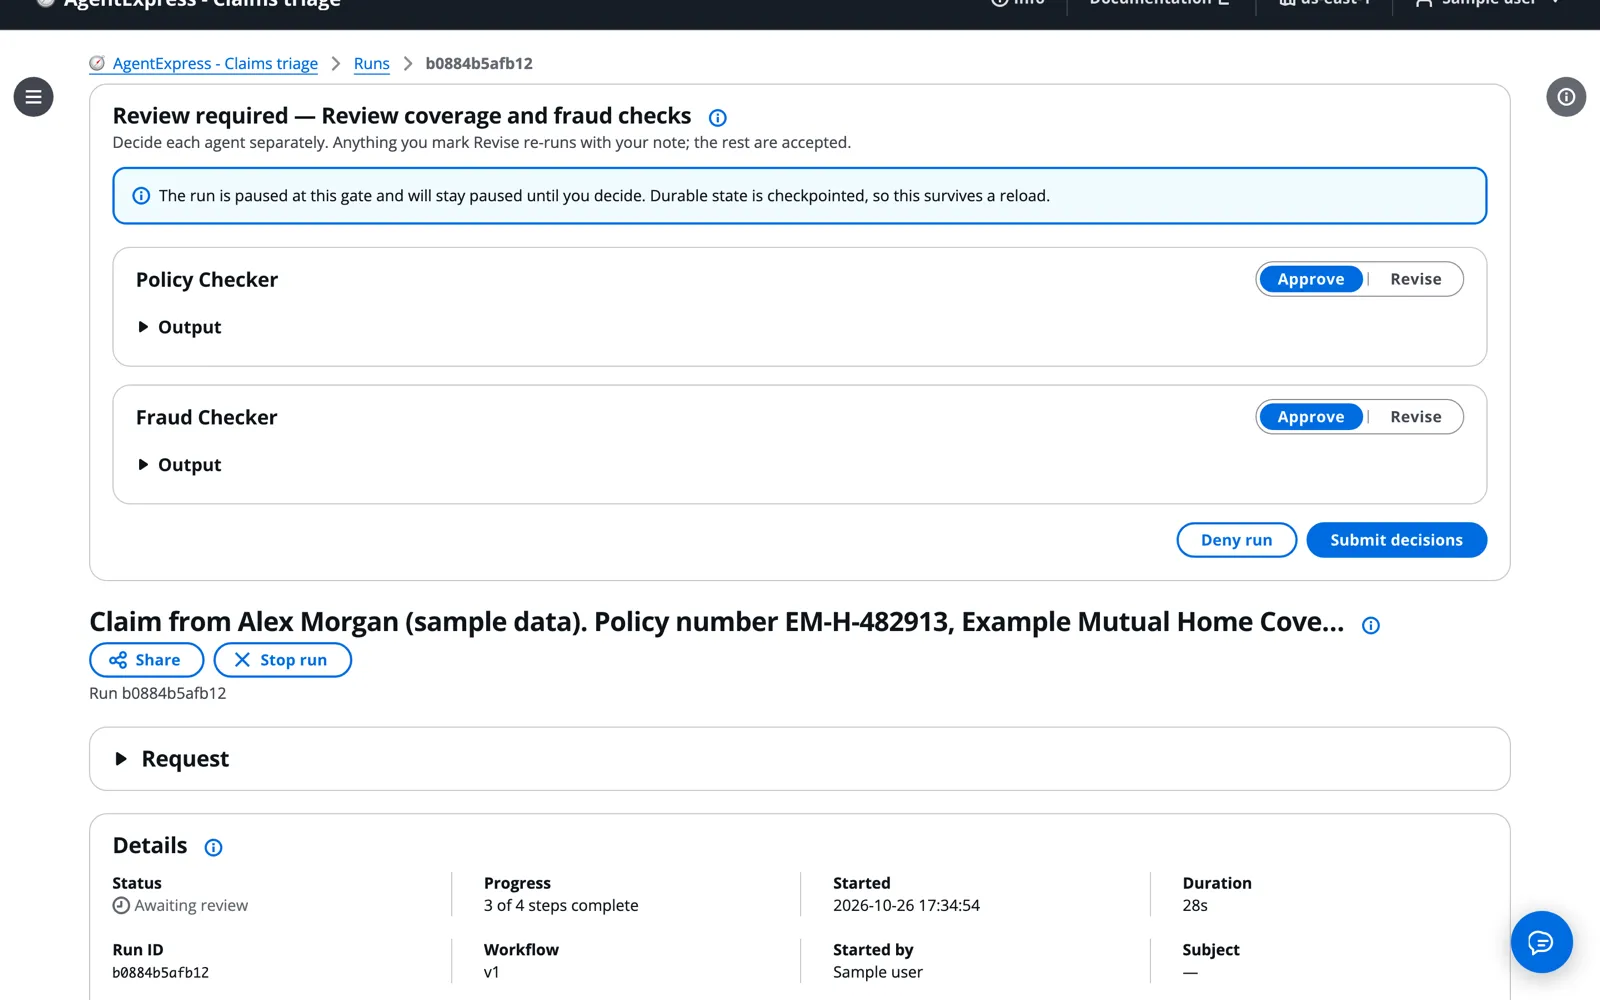Click the 28s duration value

(1195, 906)
